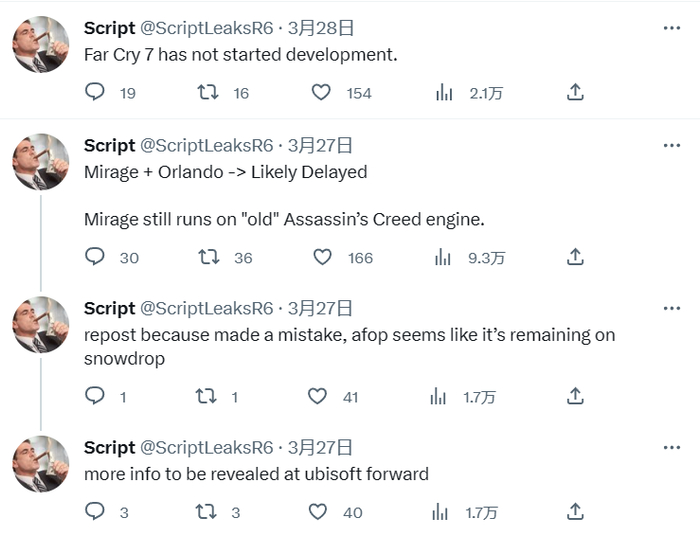
Task: Open @ScriptLeaksR6 handle on first tweet
Action: 206,28
